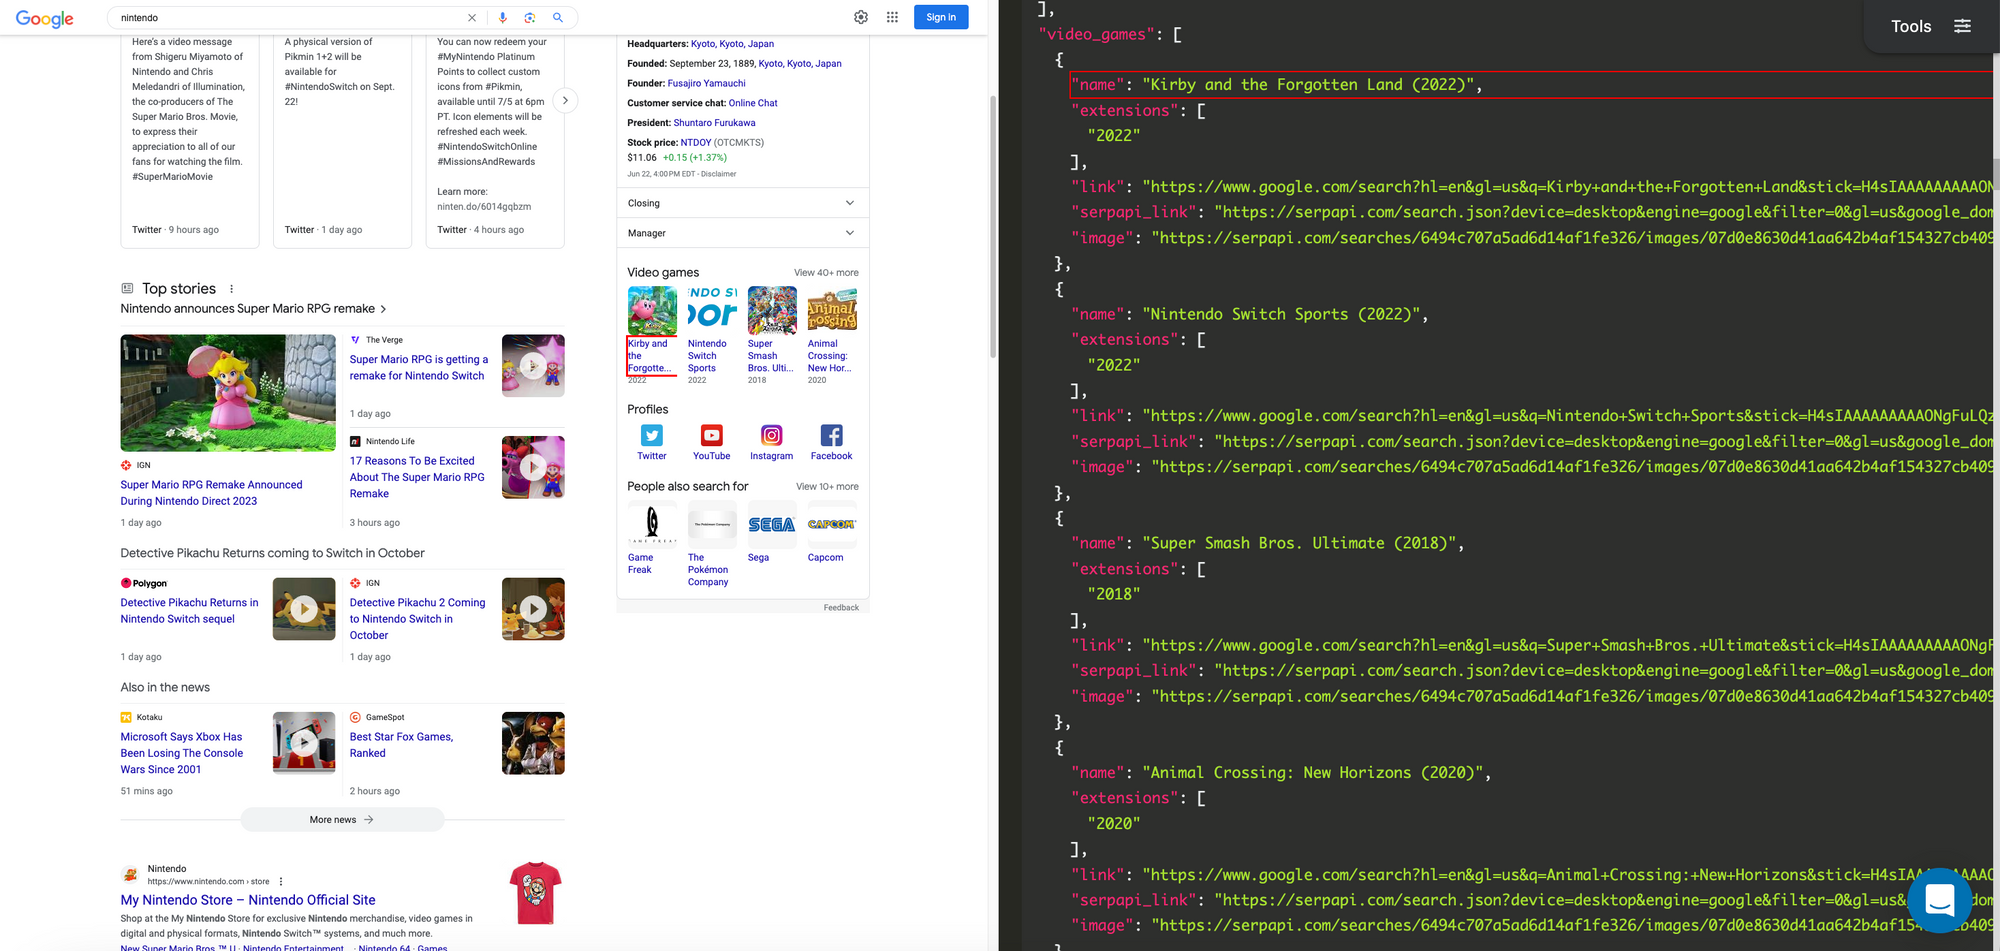This screenshot has width=2000, height=951.
Task: Click the Princess Peach story image
Action: tap(228, 393)
